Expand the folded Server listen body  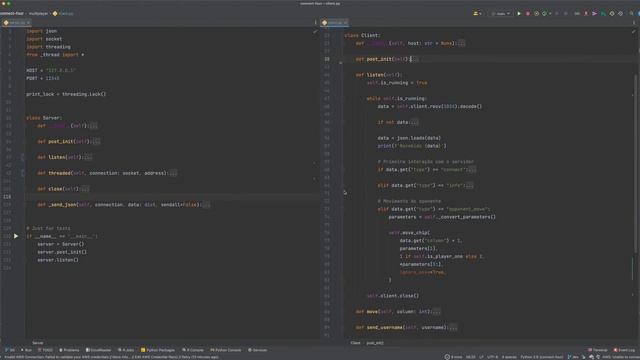point(88,157)
